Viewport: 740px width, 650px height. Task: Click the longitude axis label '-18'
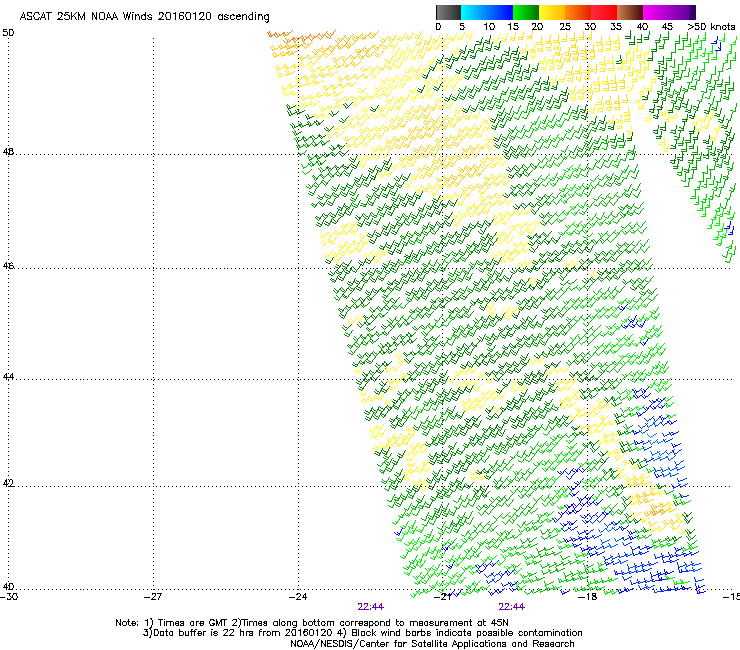coord(587,597)
